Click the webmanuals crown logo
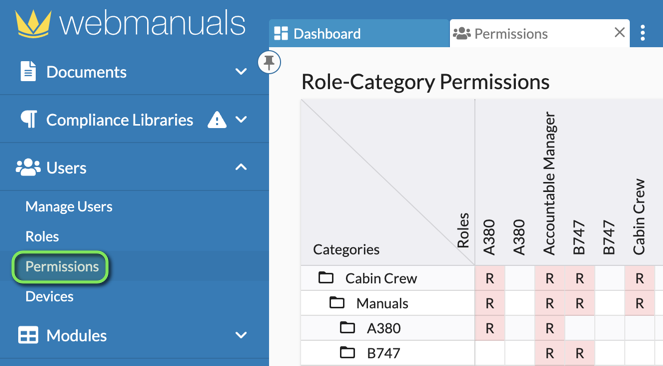663x366 pixels. pyautogui.click(x=33, y=24)
